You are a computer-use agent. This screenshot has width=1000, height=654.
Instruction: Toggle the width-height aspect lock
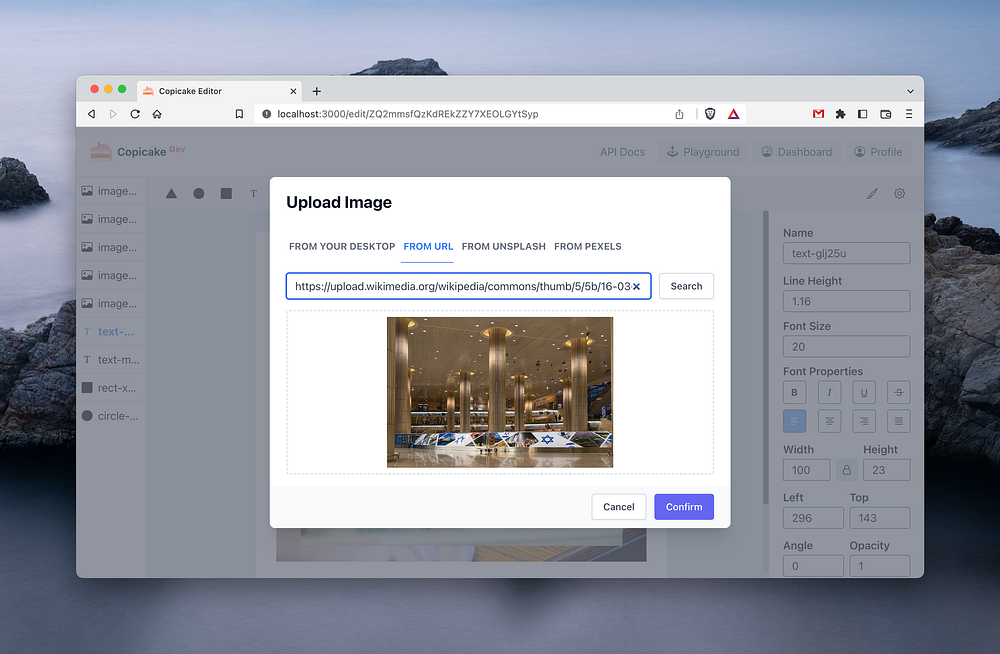pos(846,470)
